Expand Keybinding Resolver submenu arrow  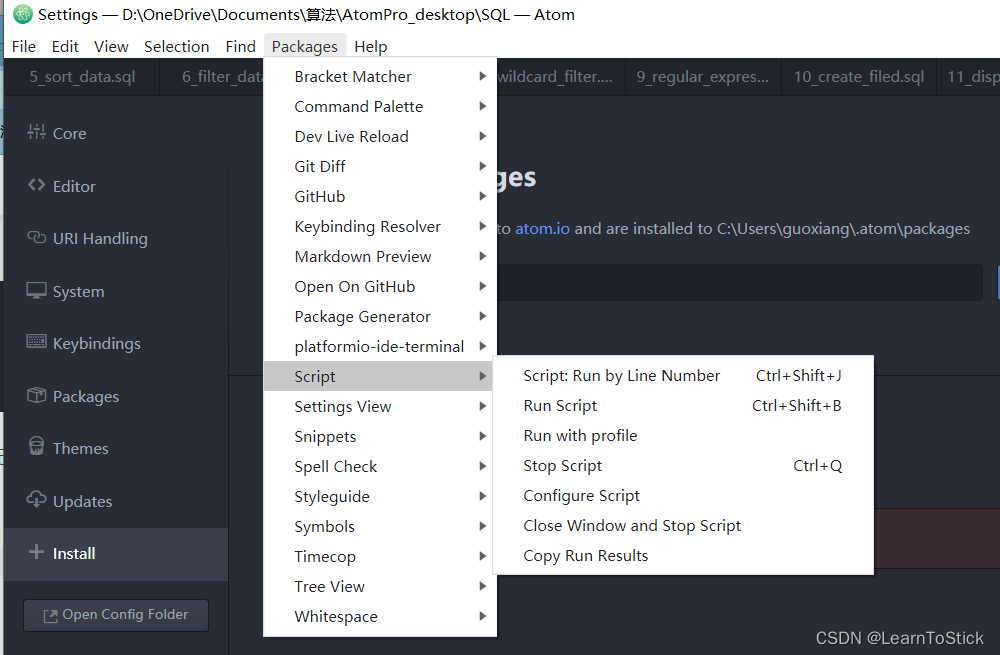[483, 226]
